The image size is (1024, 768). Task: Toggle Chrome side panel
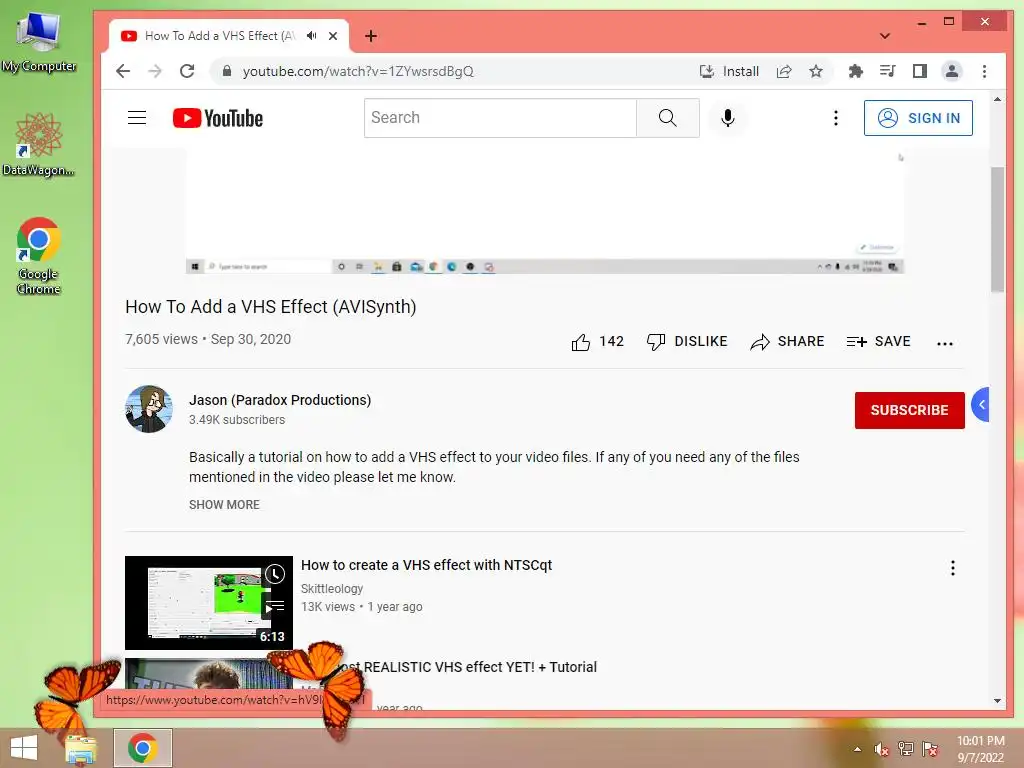(x=920, y=71)
